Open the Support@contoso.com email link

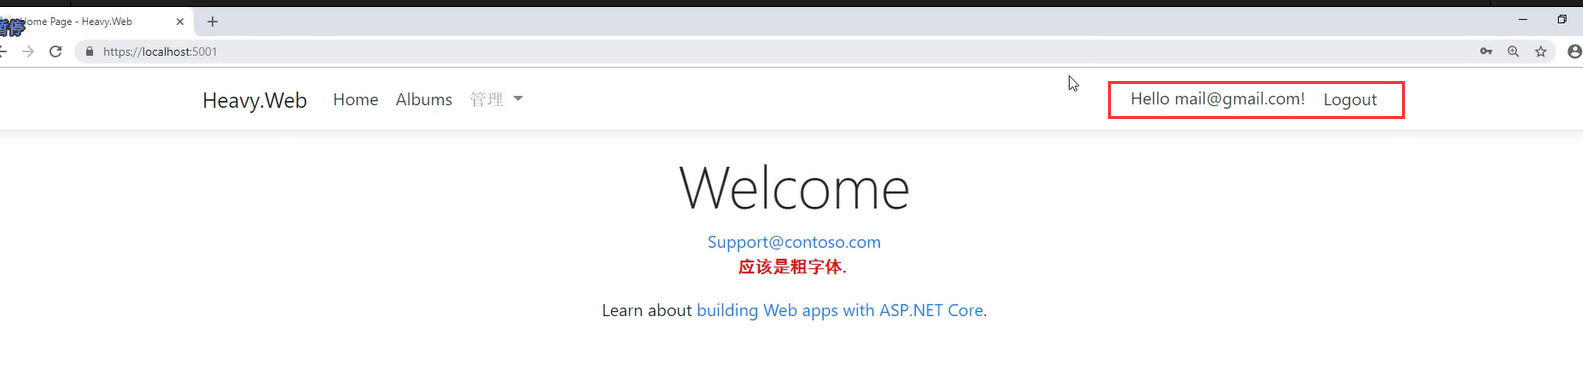[x=794, y=242]
